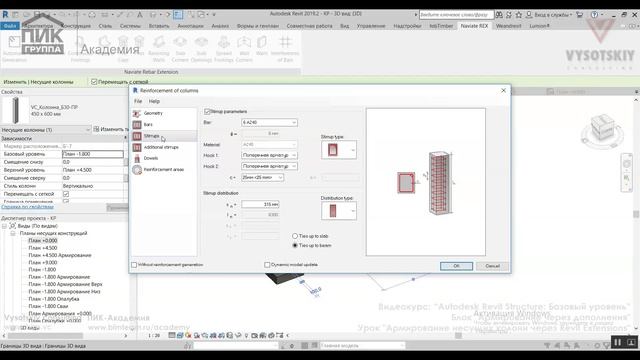Click Walls ribbon tool
Screen dimensions: 640x360
[x=262, y=46]
